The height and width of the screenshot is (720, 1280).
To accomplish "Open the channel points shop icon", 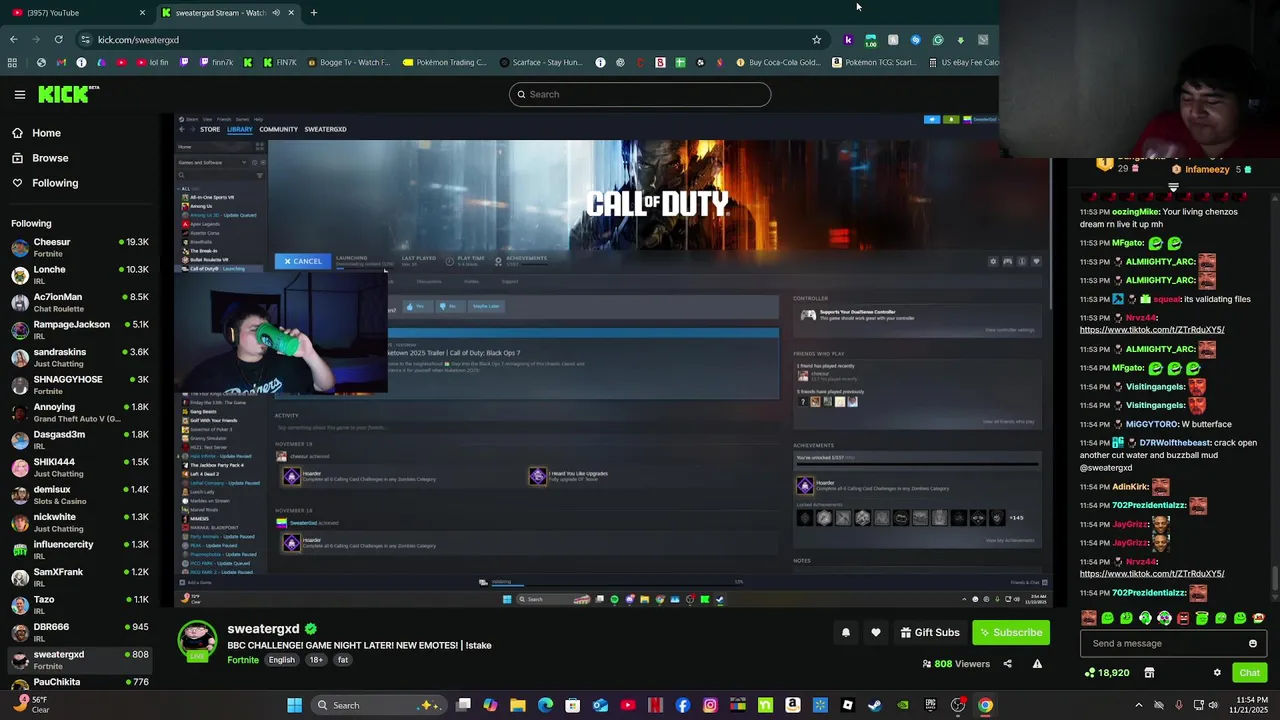I will (1149, 673).
